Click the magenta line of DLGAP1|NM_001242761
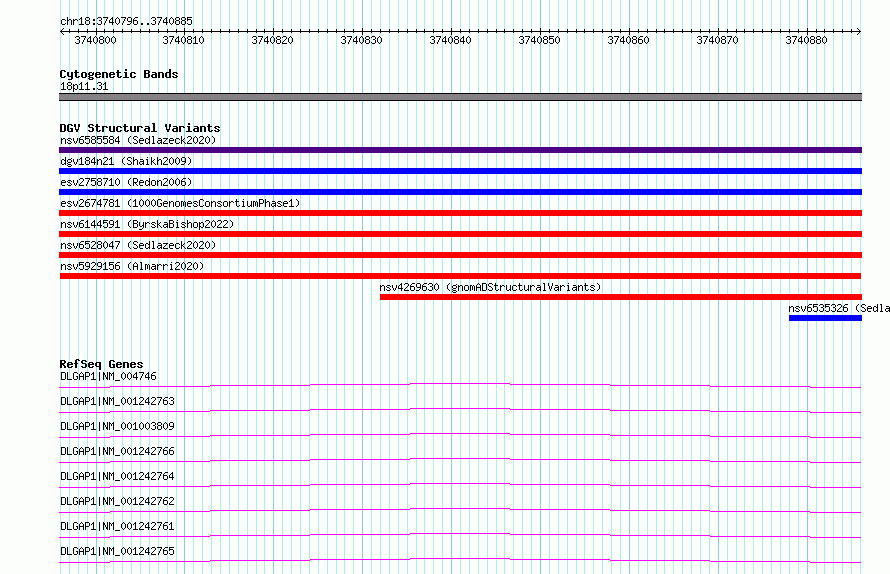The width and height of the screenshot is (890, 574). coord(460,535)
